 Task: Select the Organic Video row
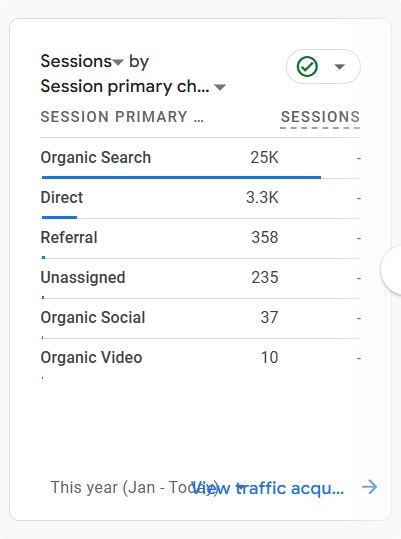pyautogui.click(x=201, y=359)
